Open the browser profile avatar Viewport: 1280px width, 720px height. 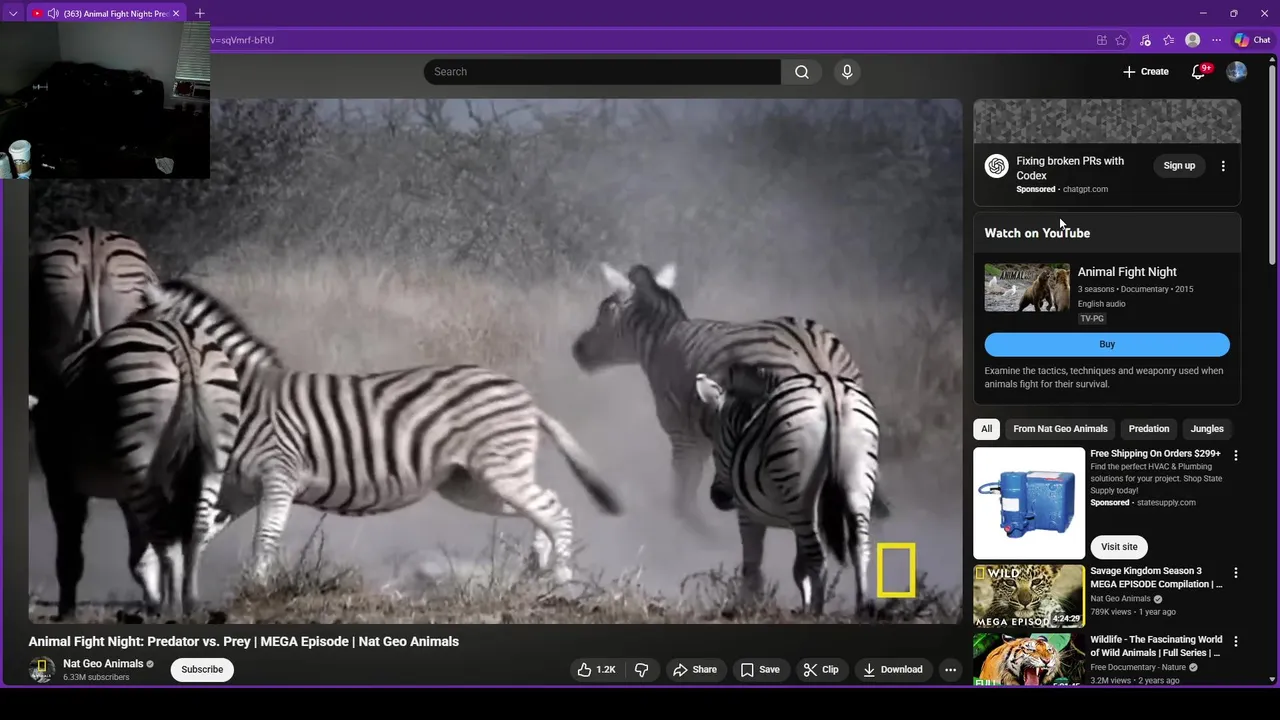point(1192,40)
